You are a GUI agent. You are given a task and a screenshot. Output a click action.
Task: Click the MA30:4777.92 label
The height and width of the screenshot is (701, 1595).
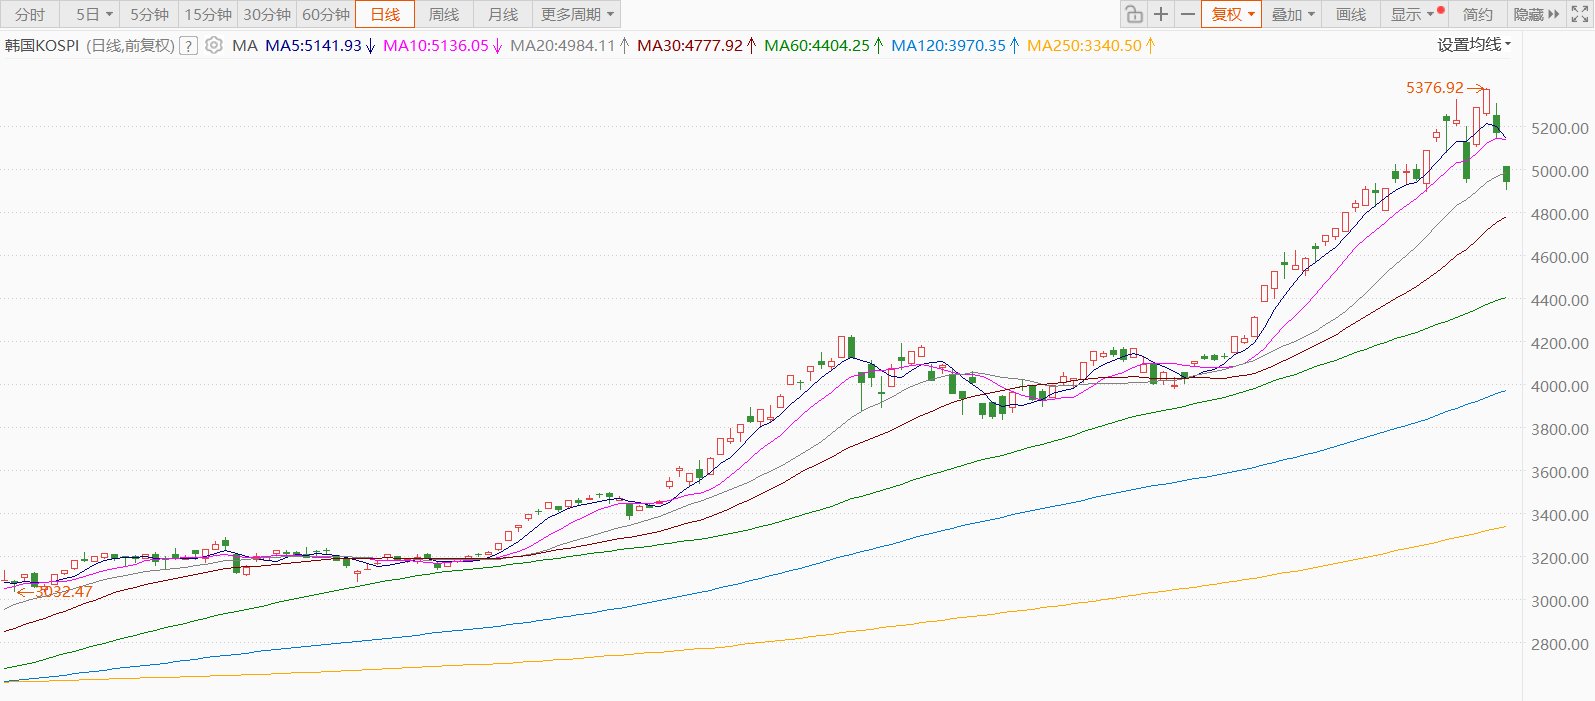[x=690, y=46]
